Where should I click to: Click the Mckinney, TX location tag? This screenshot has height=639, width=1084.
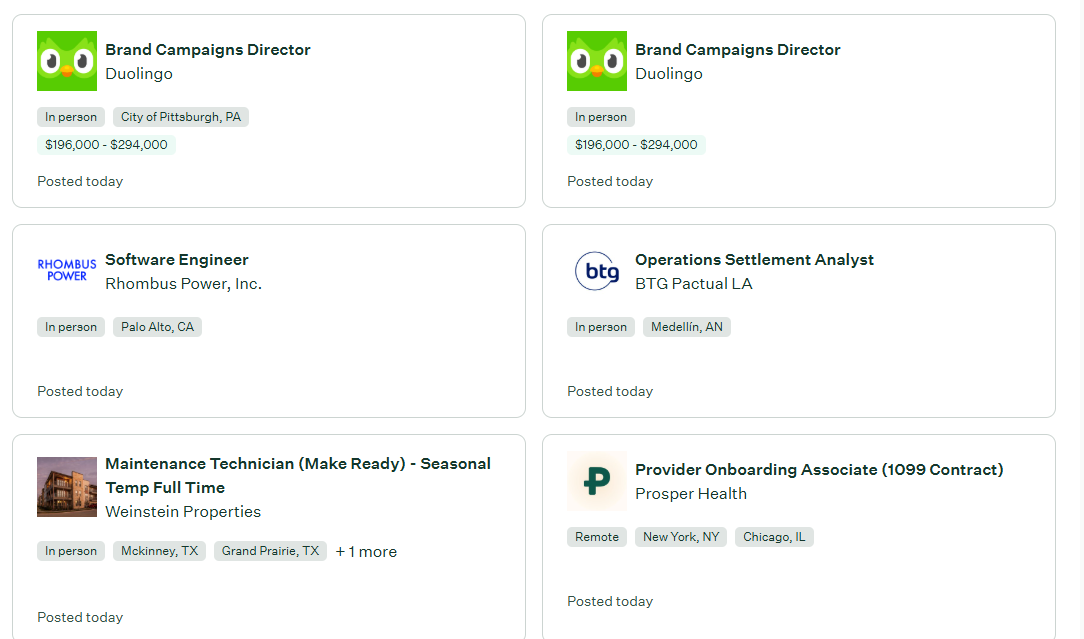coord(159,551)
